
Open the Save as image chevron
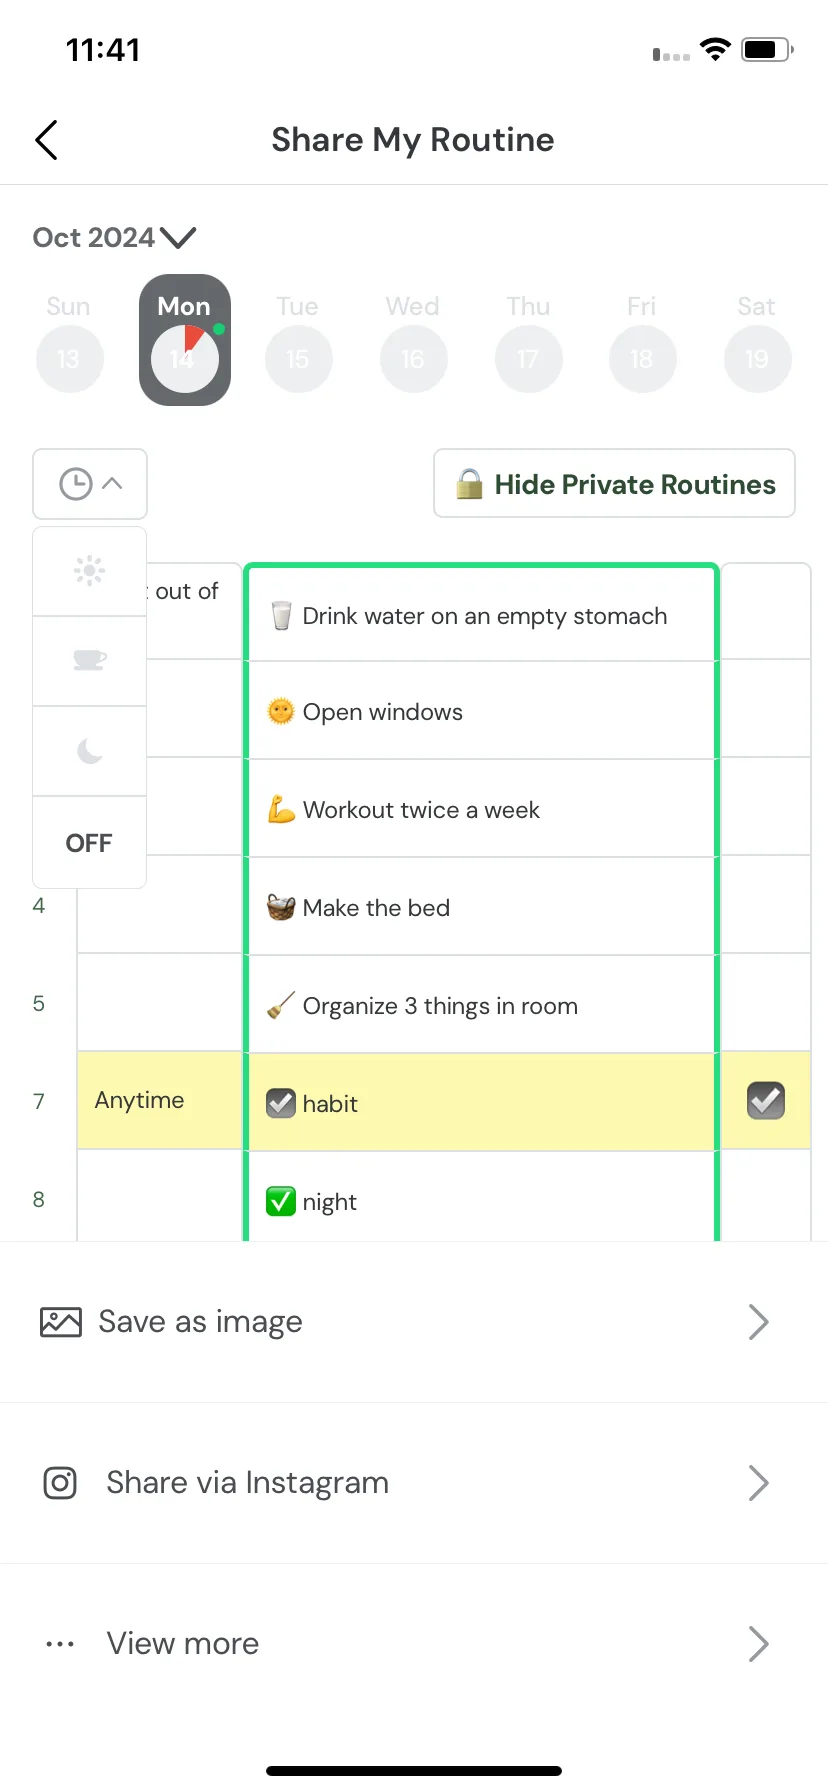758,1322
